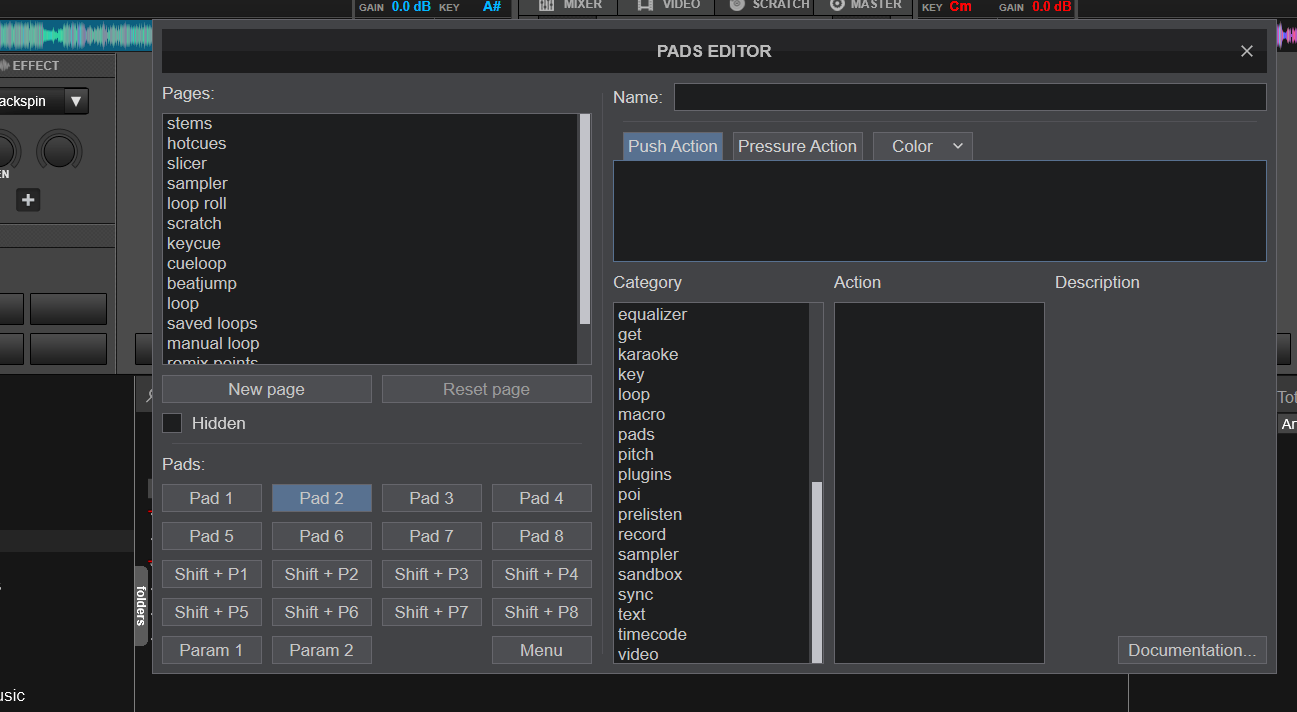Choose the macro category
1297x712 pixels.
tap(711, 415)
